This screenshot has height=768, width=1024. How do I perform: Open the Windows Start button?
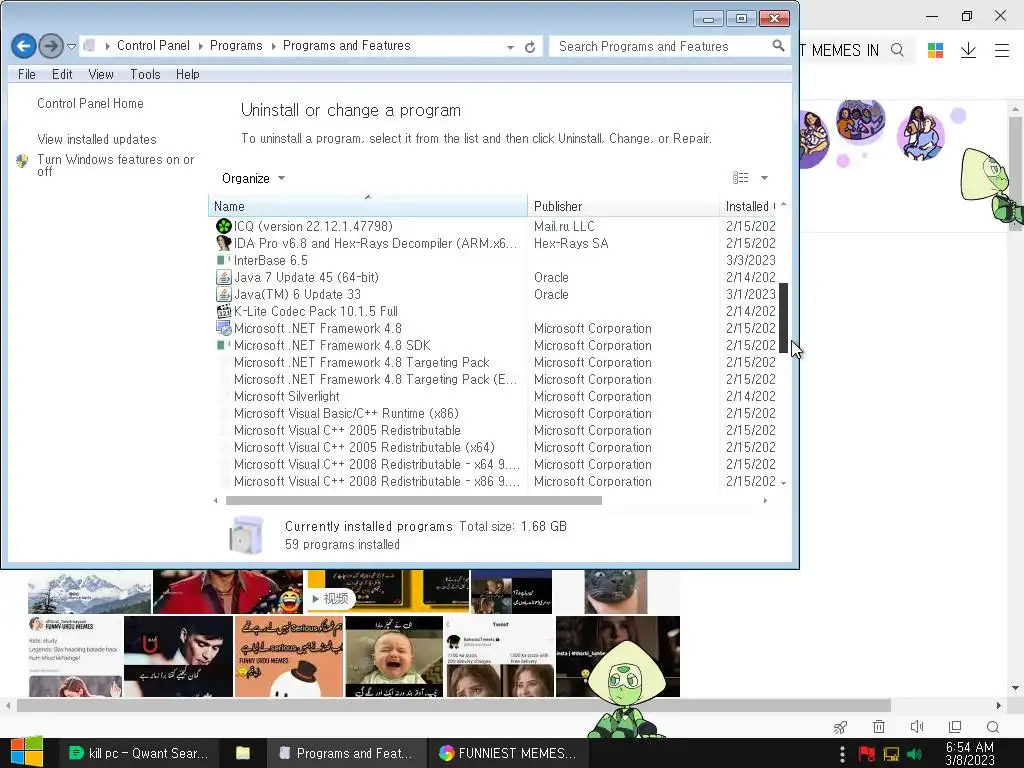pyautogui.click(x=27, y=753)
